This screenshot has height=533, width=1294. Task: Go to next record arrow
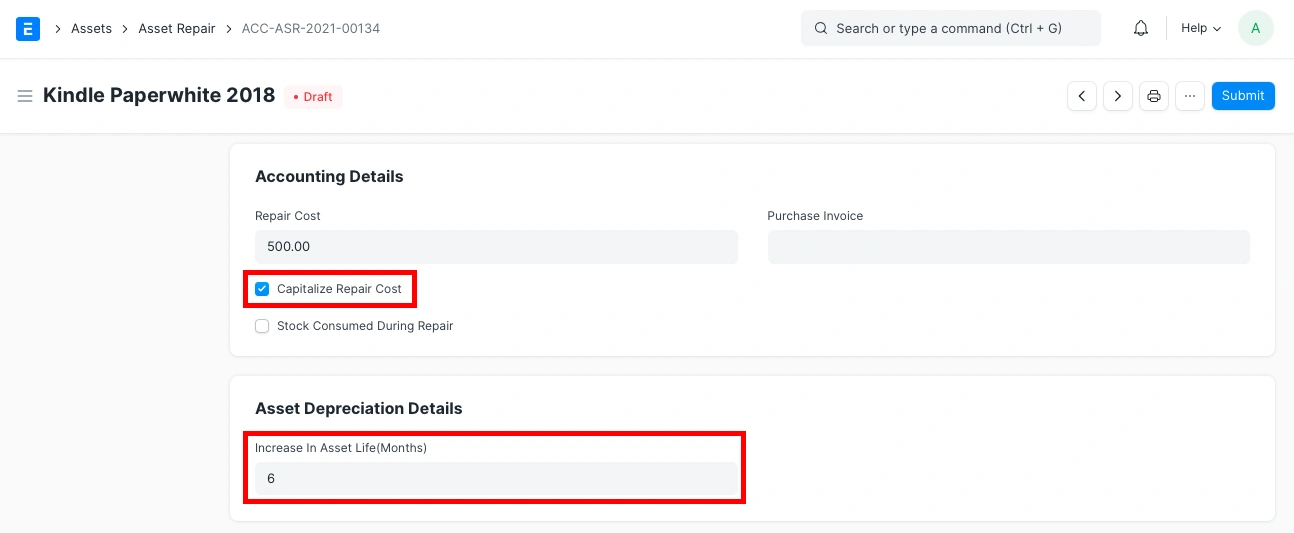click(1117, 96)
